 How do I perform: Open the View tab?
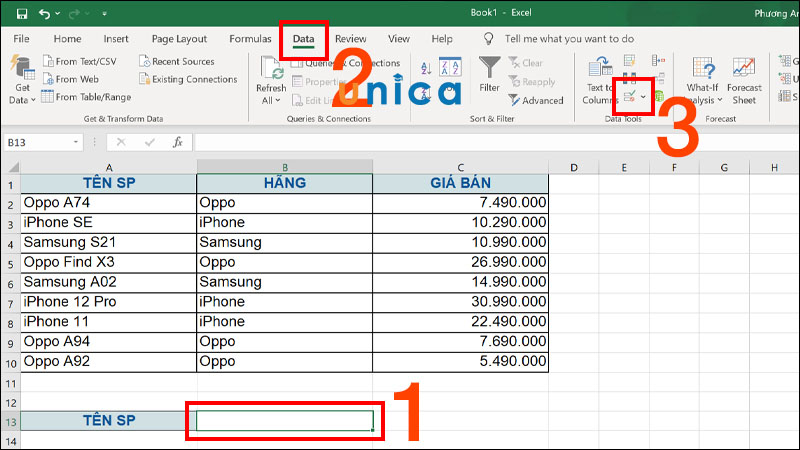click(398, 39)
